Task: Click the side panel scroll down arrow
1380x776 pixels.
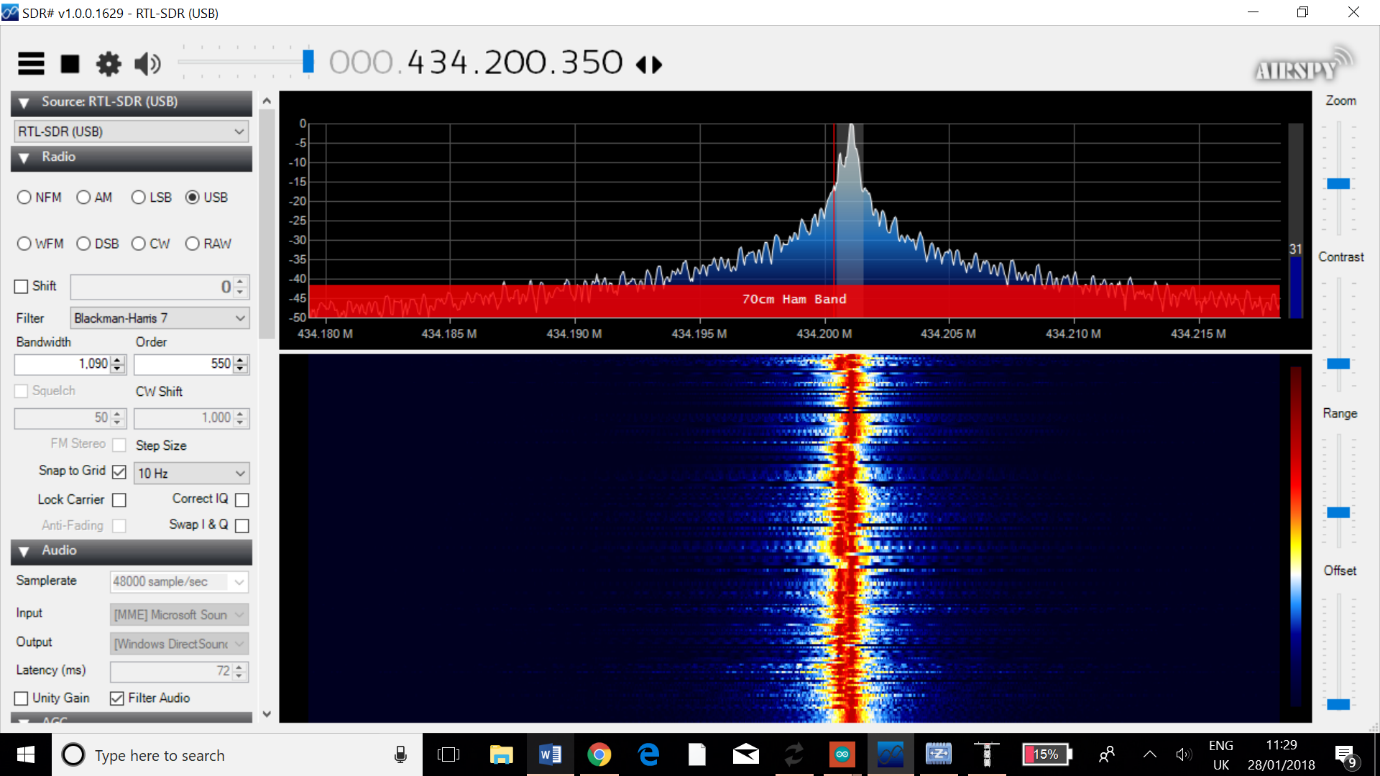Action: coord(266,714)
